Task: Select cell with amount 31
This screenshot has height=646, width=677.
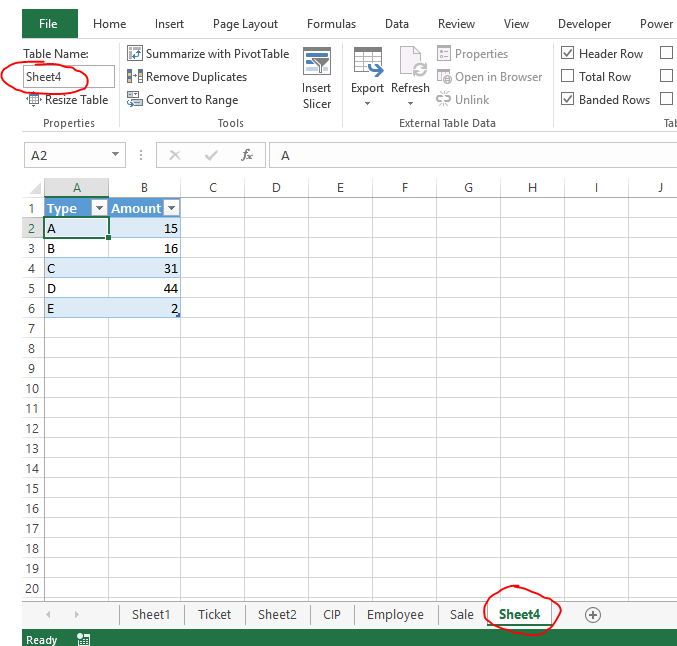Action: click(x=144, y=268)
